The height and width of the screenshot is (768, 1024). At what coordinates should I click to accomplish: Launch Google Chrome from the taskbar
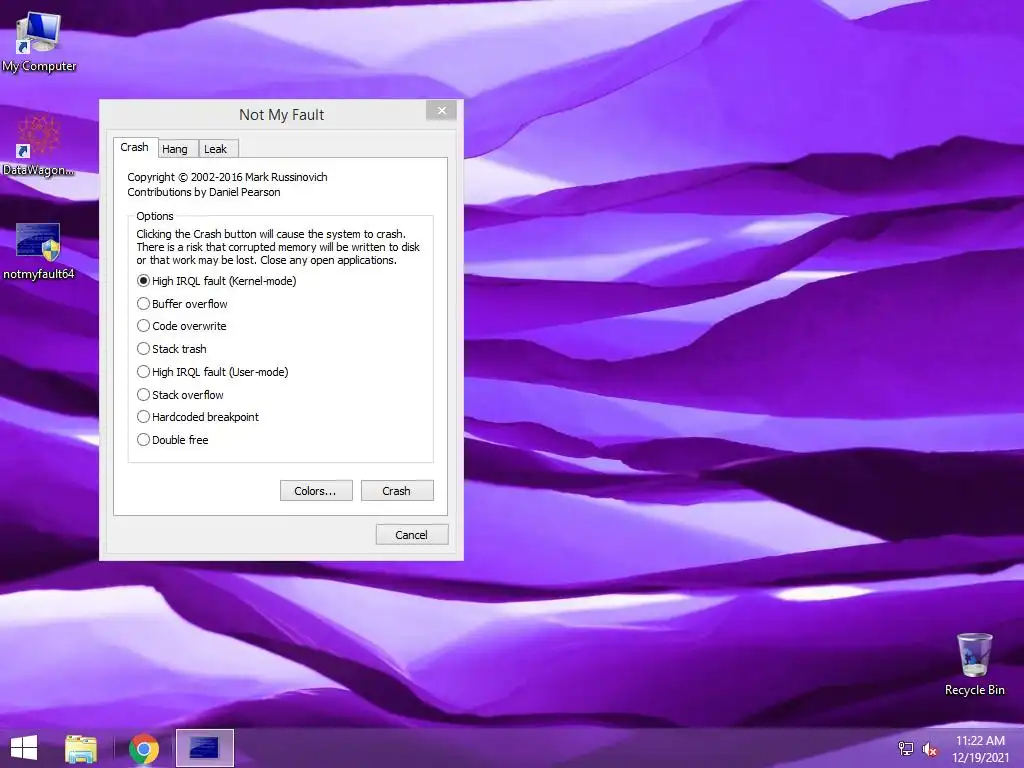[x=144, y=748]
